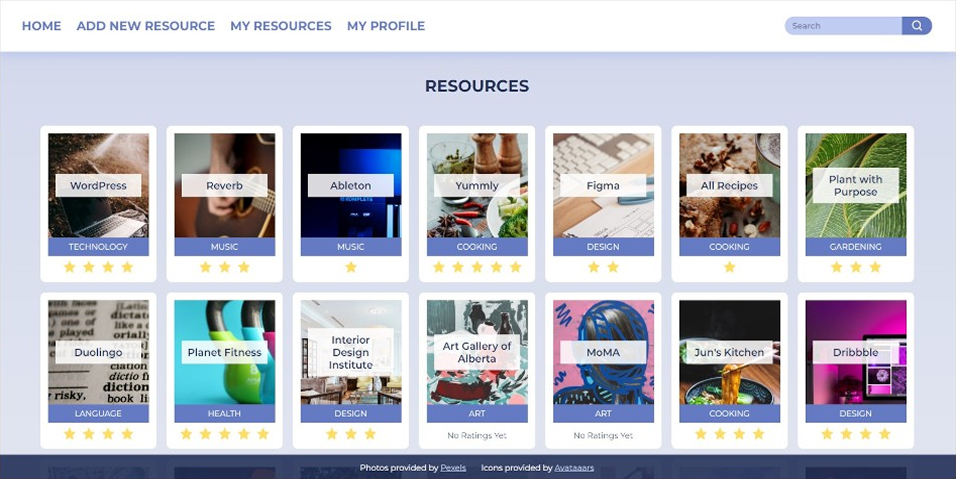Open the Pexels link in footer

point(453,468)
